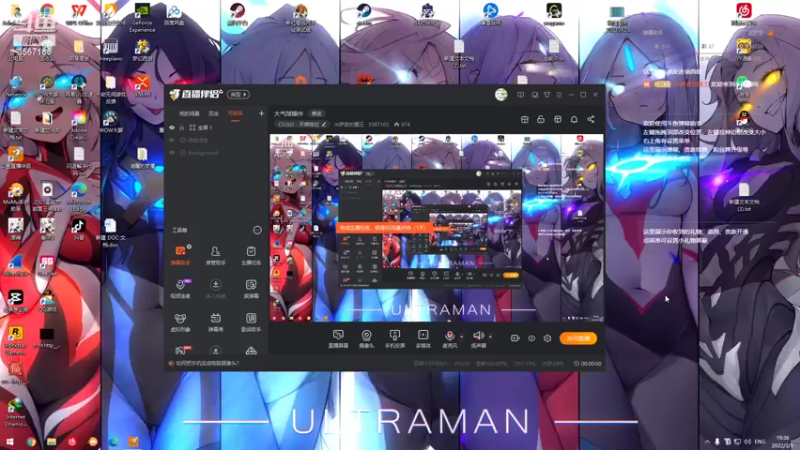Open the 弹幕助手 danmaku assistant tool
The image size is (800, 450).
180,255
